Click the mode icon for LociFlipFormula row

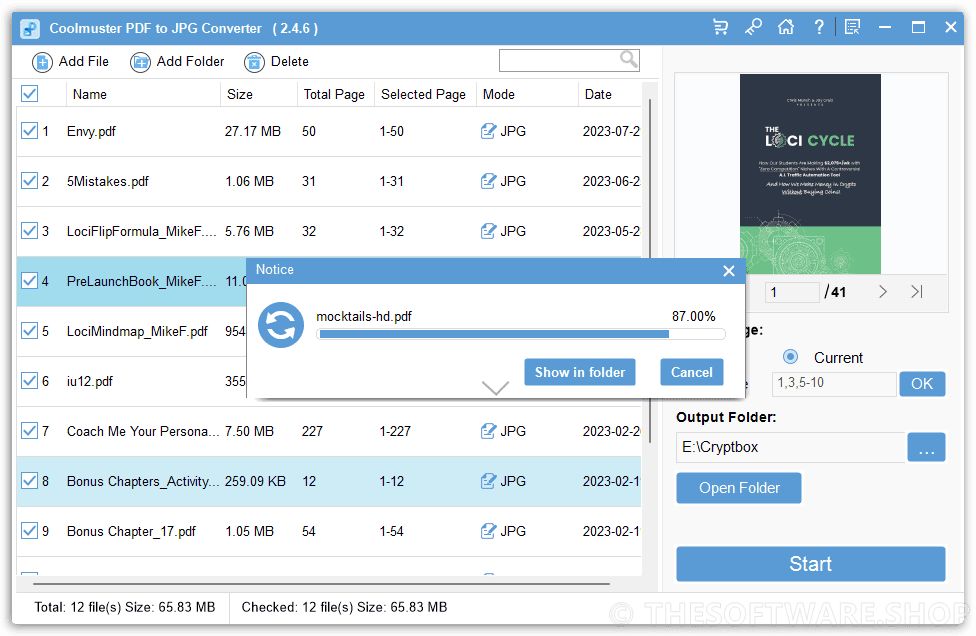coord(489,231)
